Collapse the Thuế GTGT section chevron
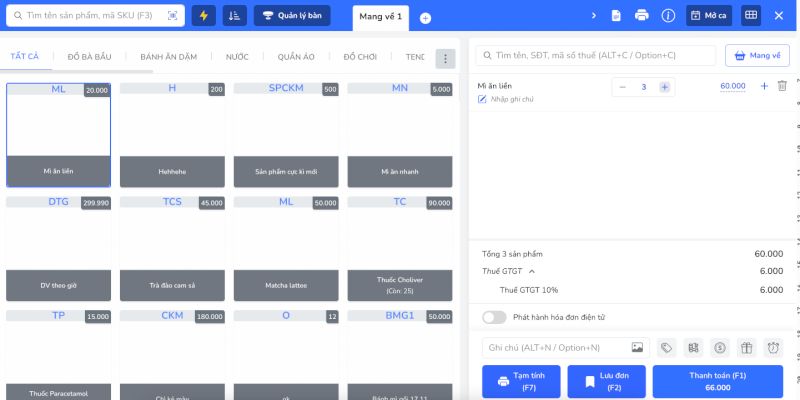This screenshot has width=800, height=400. (532, 271)
